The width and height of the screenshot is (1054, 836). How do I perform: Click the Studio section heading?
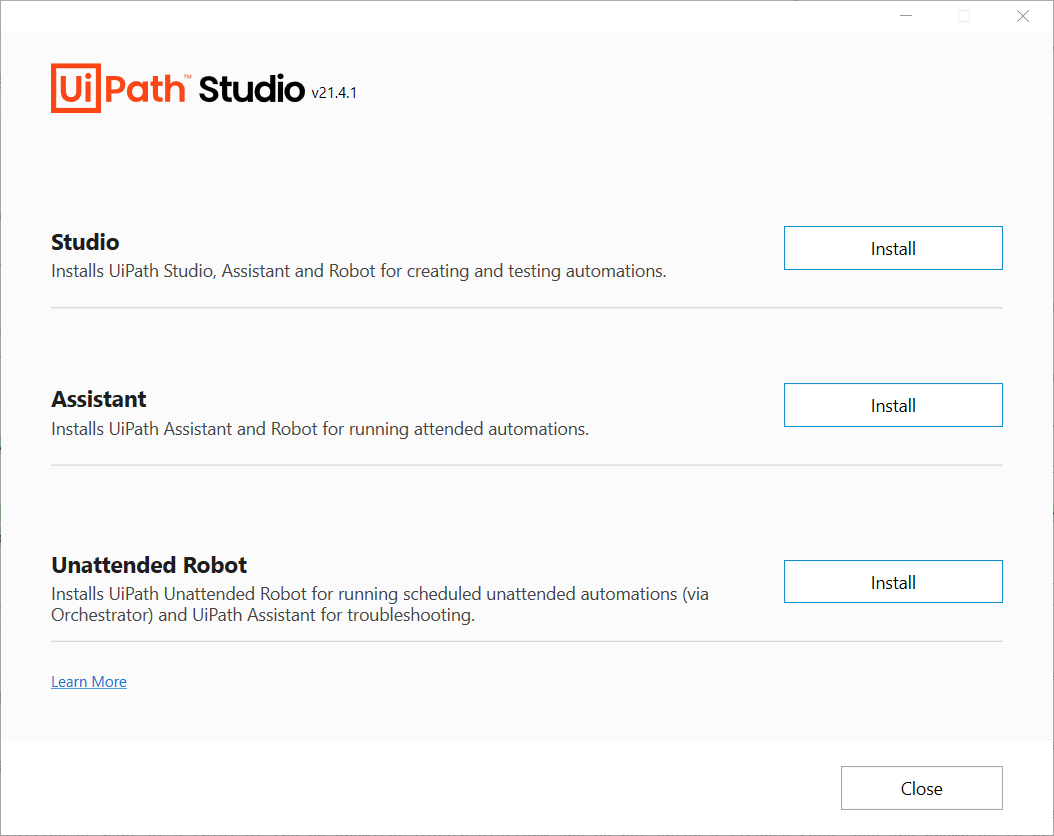tap(85, 242)
